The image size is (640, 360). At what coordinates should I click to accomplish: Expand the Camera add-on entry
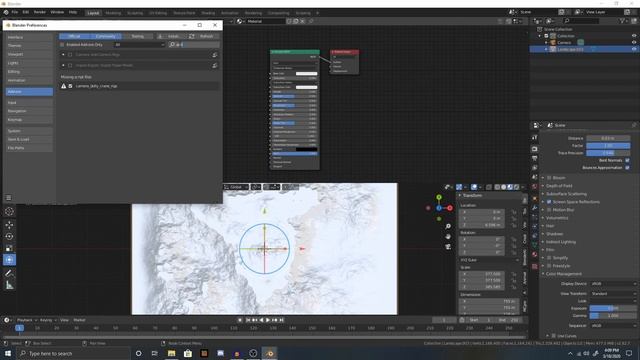63,55
